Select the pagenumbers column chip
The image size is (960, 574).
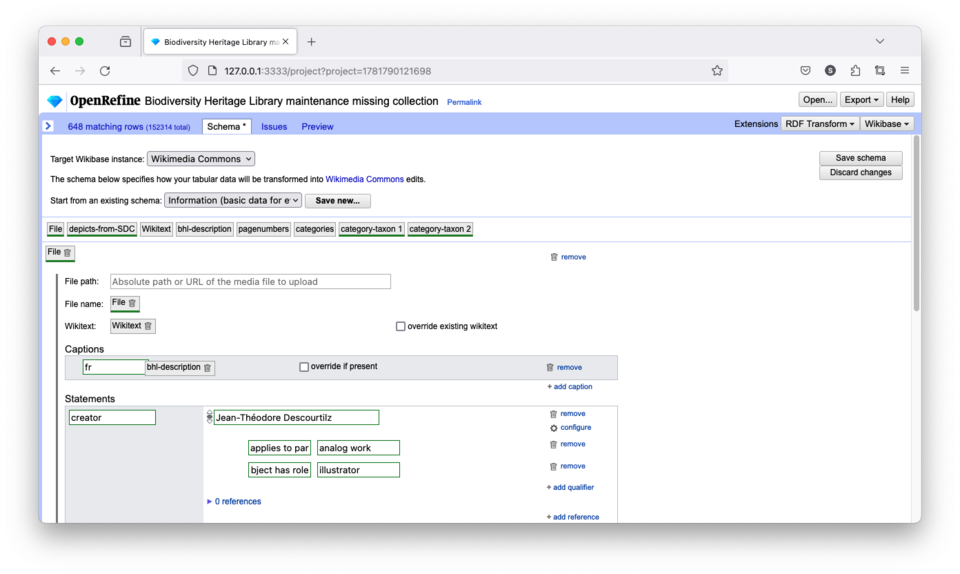pos(263,229)
